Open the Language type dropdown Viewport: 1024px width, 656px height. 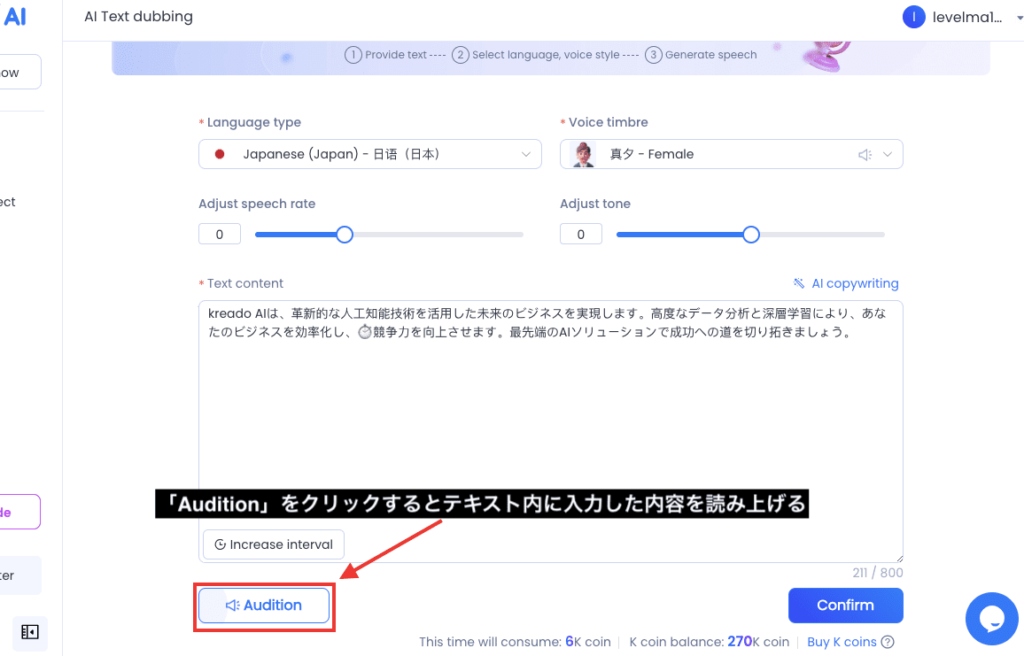click(370, 154)
